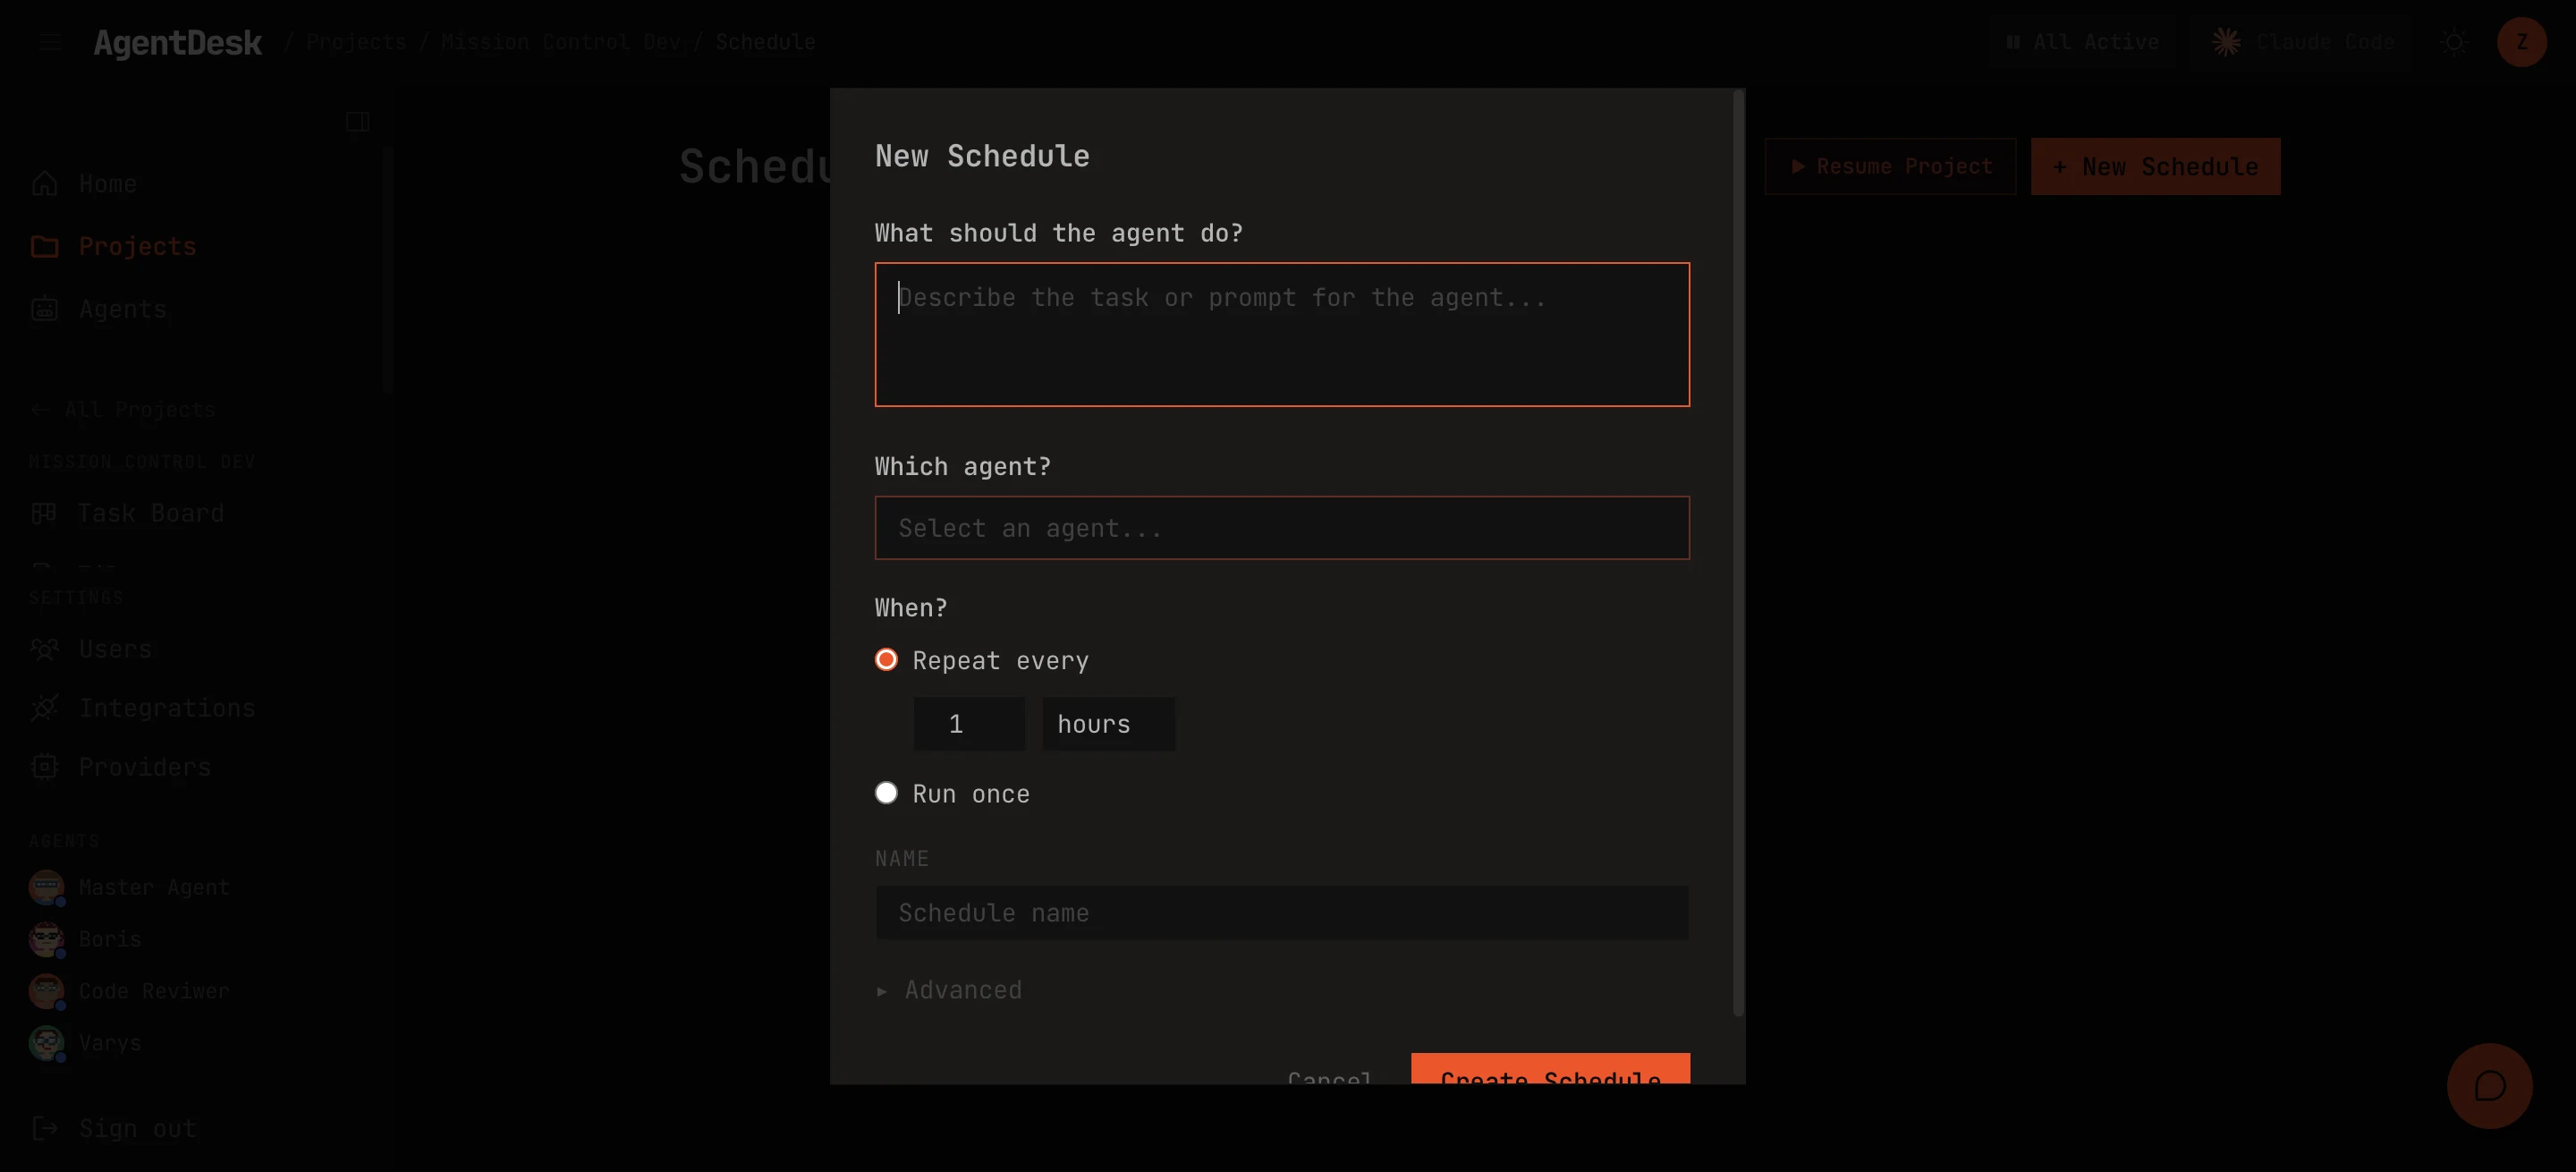Click the Create Schedule button
Image resolution: width=2576 pixels, height=1172 pixels.
[1550, 1070]
